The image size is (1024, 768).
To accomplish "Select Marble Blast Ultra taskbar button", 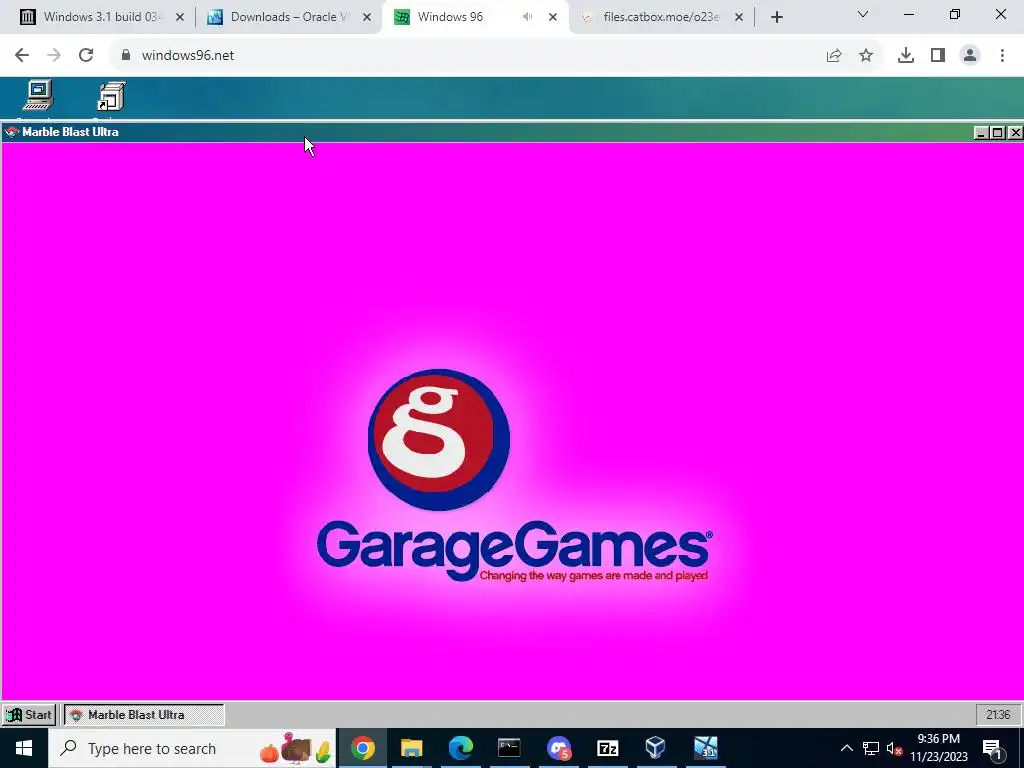I will click(144, 714).
